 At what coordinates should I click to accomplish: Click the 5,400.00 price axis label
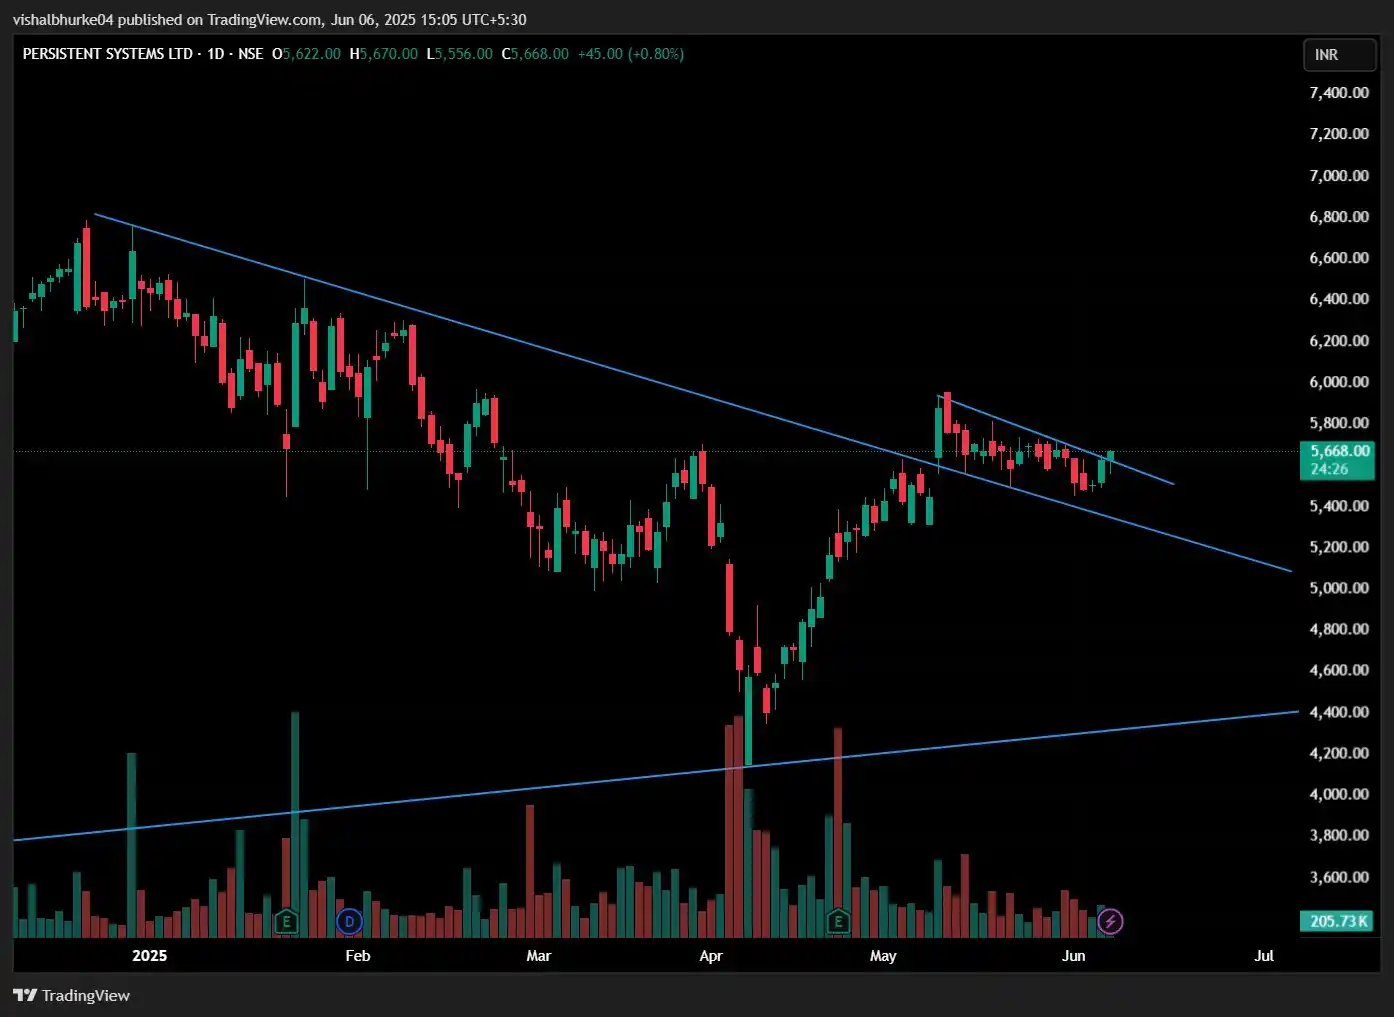pyautogui.click(x=1339, y=505)
